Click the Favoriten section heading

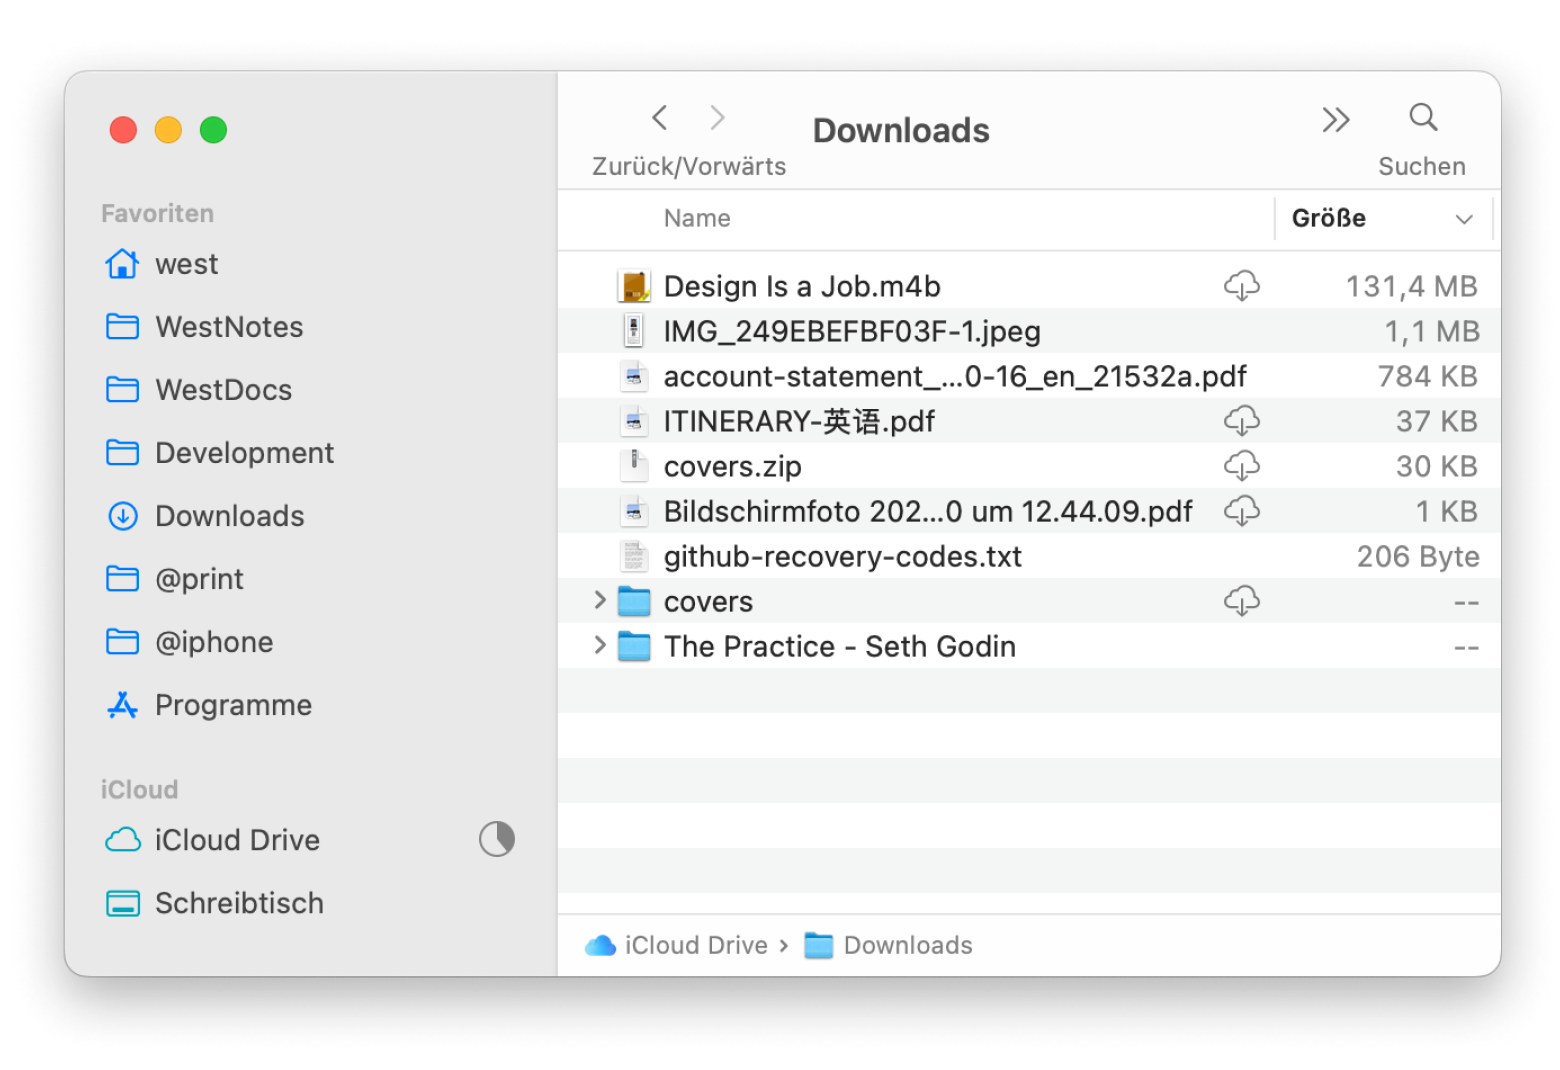point(157,213)
